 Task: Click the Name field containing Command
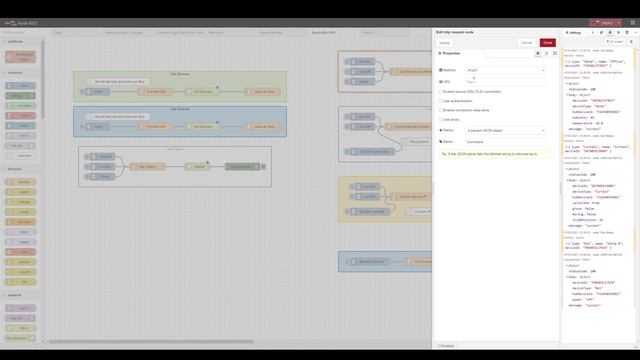(505, 142)
